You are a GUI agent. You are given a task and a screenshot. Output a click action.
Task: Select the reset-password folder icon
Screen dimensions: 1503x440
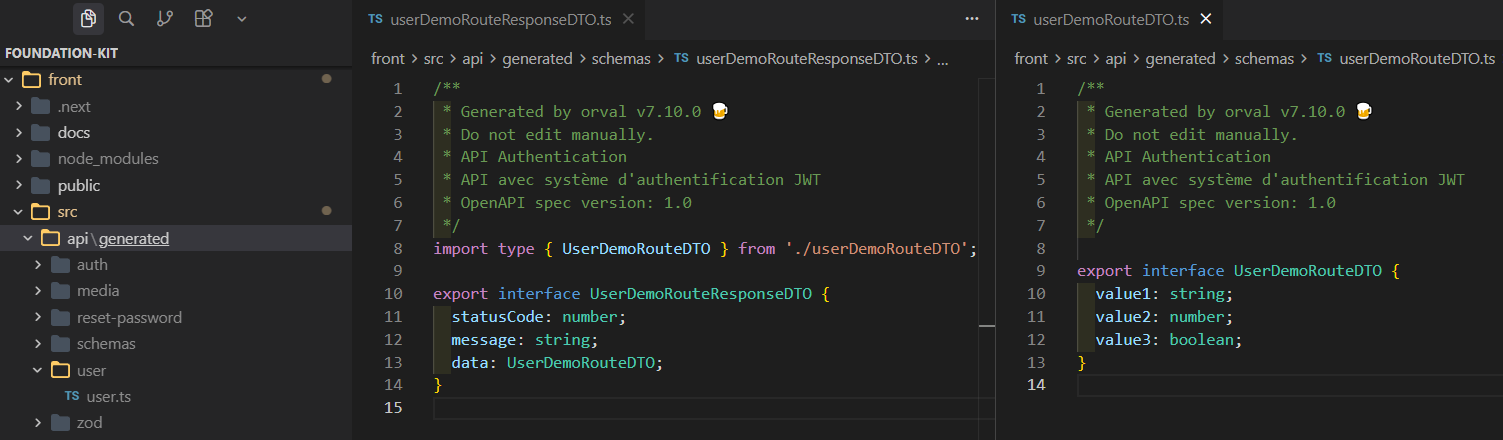pyautogui.click(x=59, y=317)
